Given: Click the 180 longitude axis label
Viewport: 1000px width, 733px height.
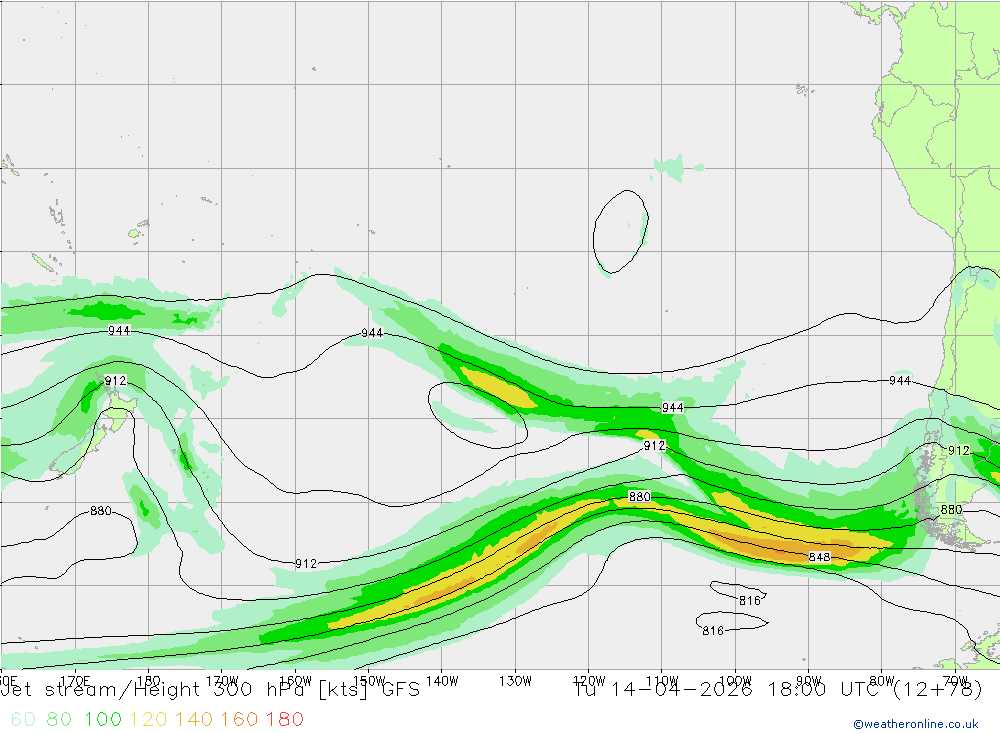Looking at the screenshot, I should click(x=149, y=681).
